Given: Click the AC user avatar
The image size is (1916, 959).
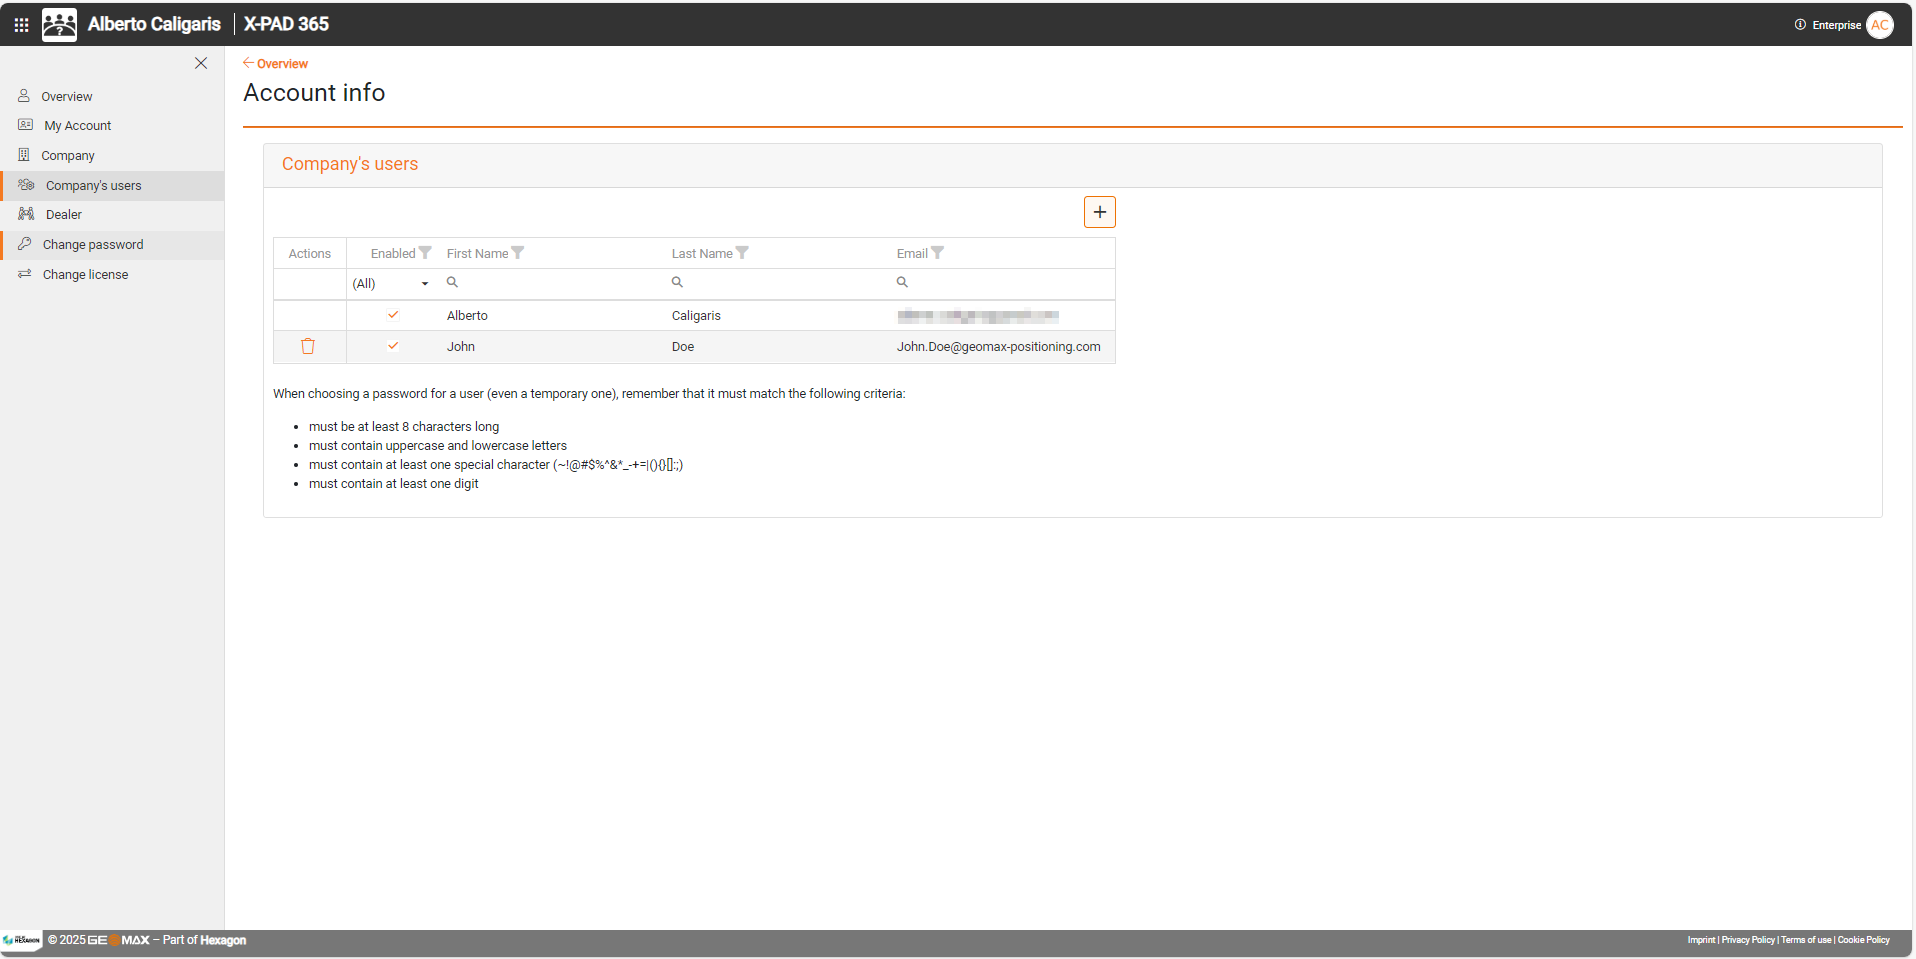Looking at the screenshot, I should pyautogui.click(x=1880, y=25).
